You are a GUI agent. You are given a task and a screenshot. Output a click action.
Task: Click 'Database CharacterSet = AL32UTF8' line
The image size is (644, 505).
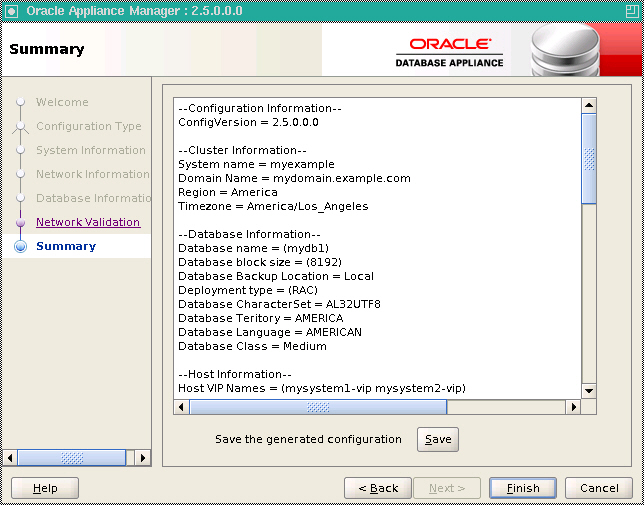279,304
